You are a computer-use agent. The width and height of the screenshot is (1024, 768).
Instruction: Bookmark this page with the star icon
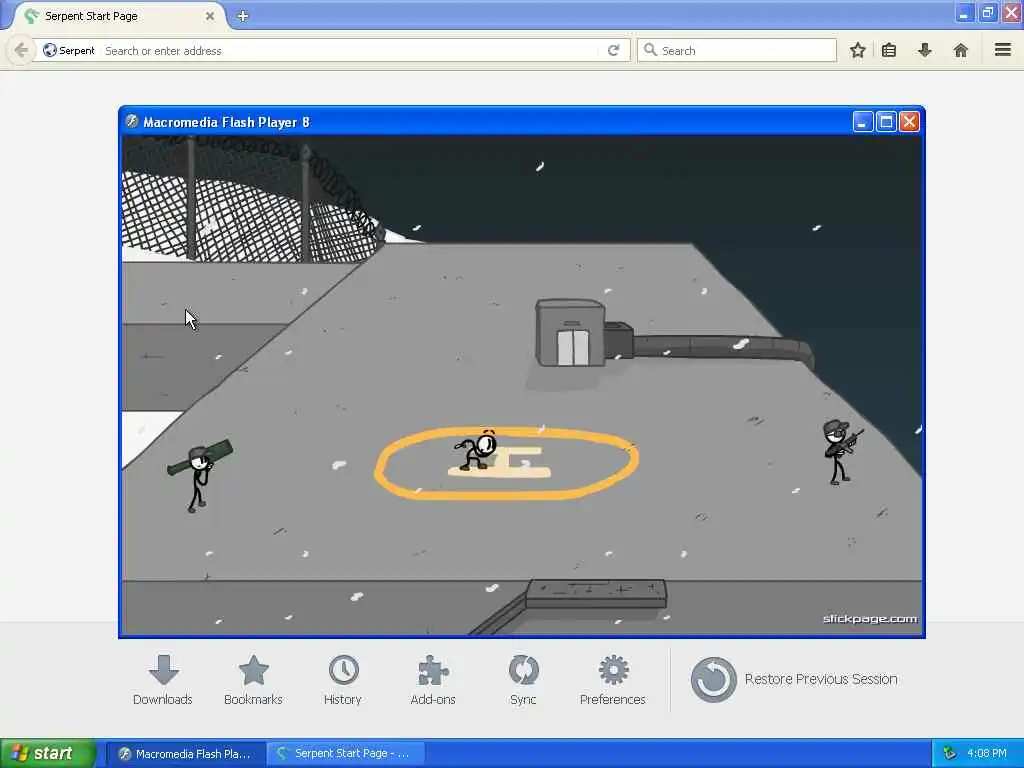point(857,50)
